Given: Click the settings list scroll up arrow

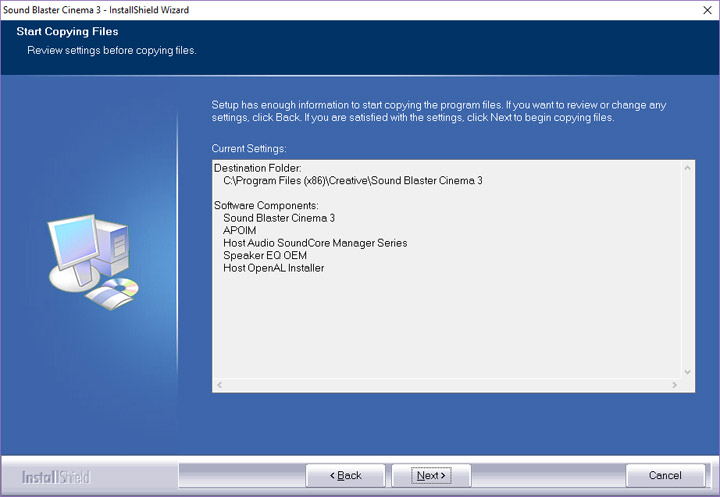Looking at the screenshot, I should click(x=687, y=168).
